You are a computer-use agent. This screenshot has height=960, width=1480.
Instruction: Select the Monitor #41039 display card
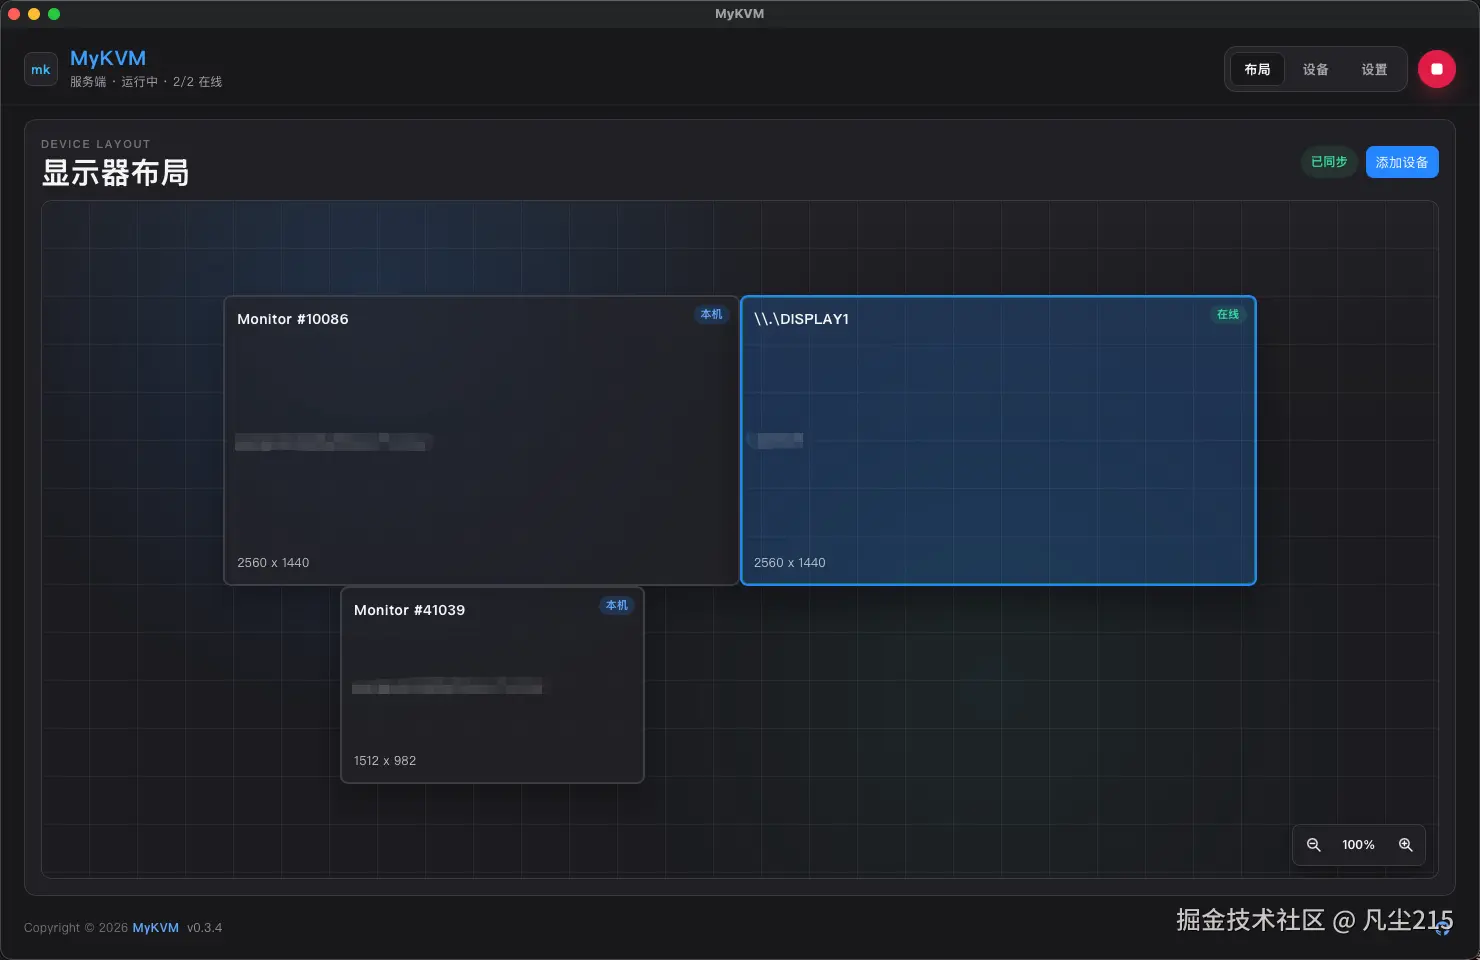tap(492, 685)
